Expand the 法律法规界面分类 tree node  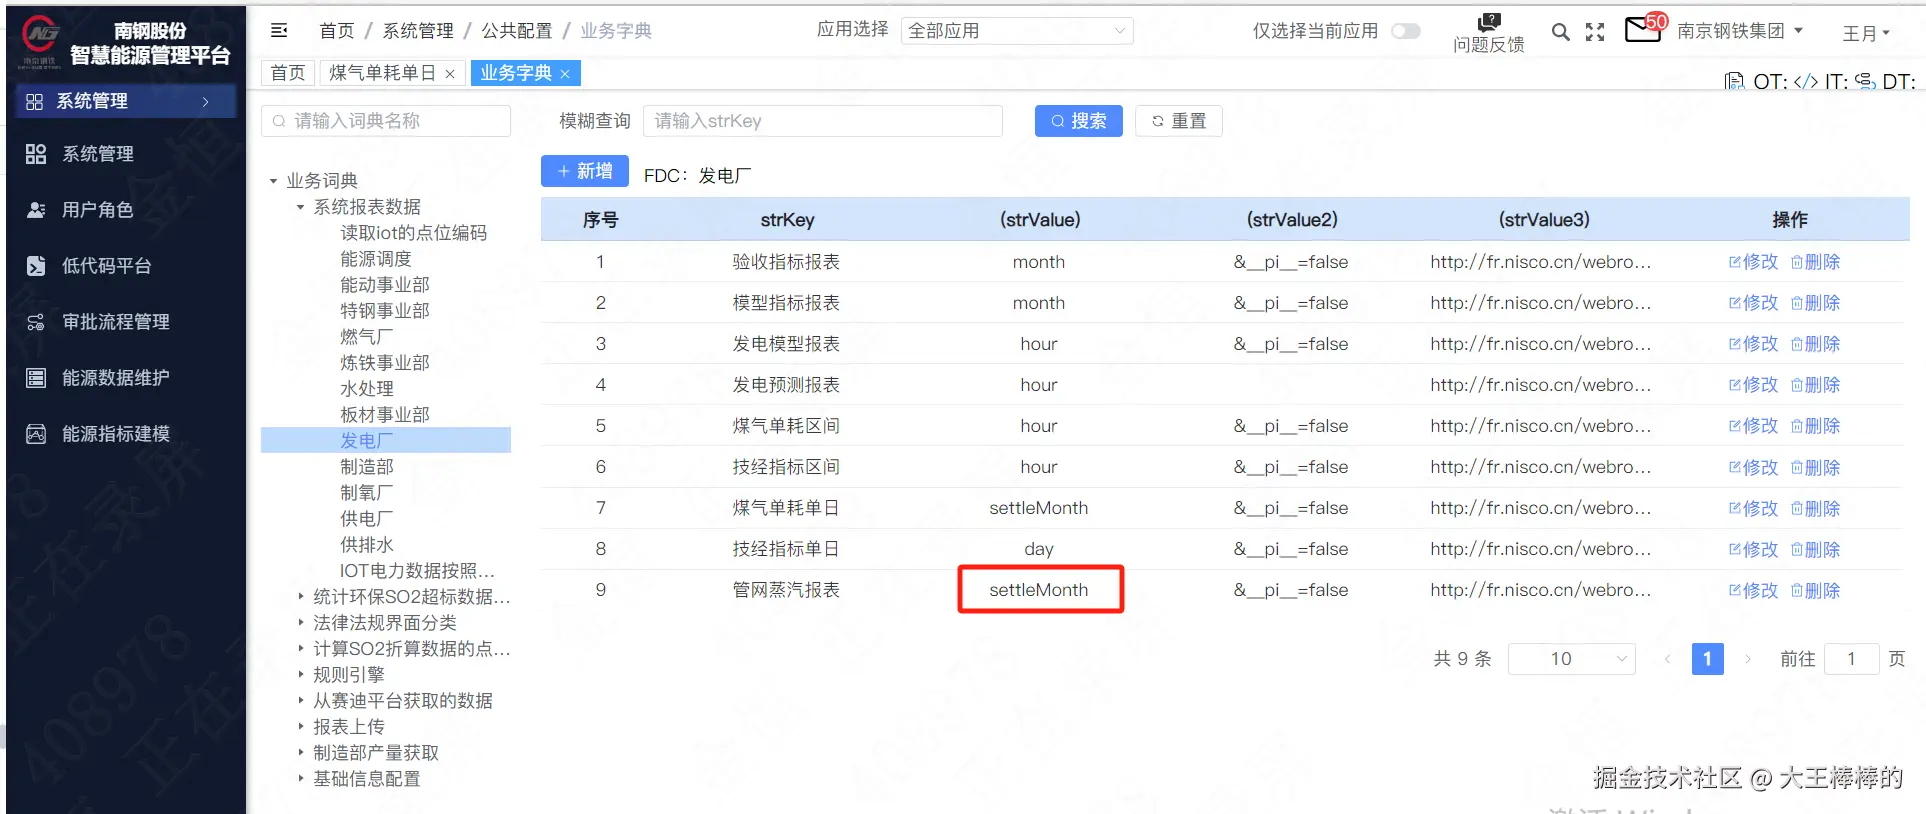(300, 622)
